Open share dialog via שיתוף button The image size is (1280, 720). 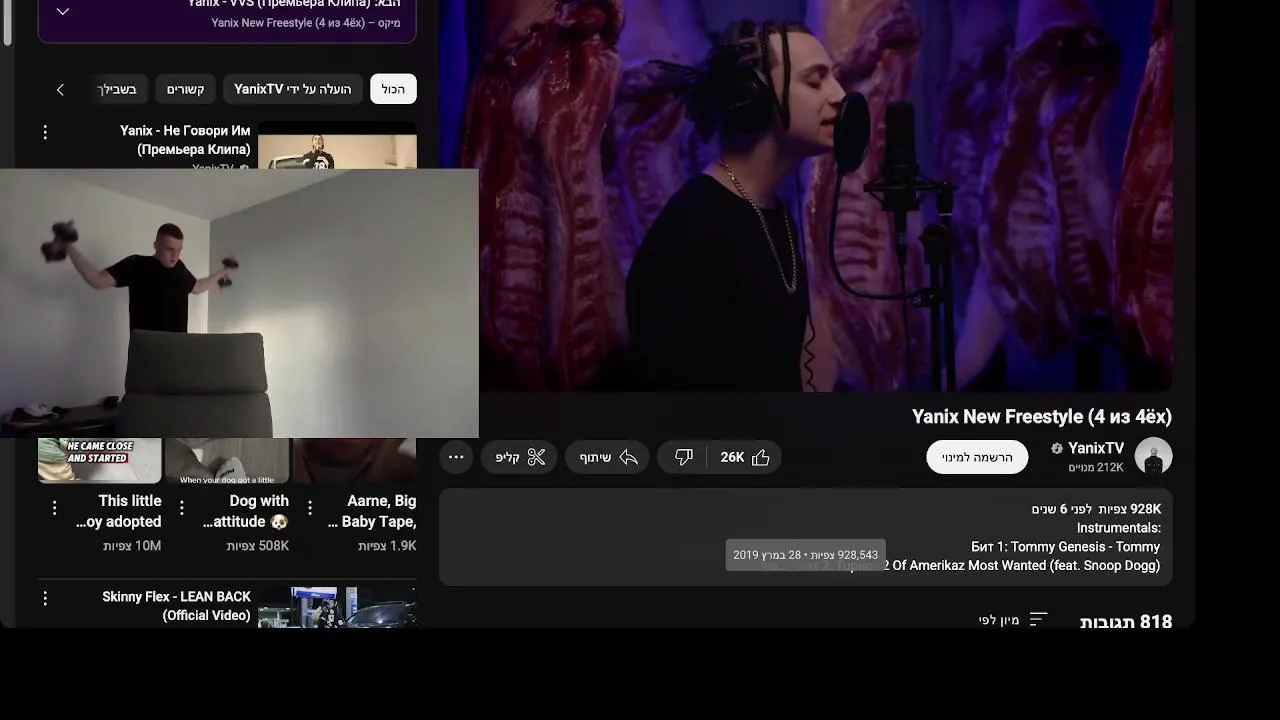click(608, 457)
